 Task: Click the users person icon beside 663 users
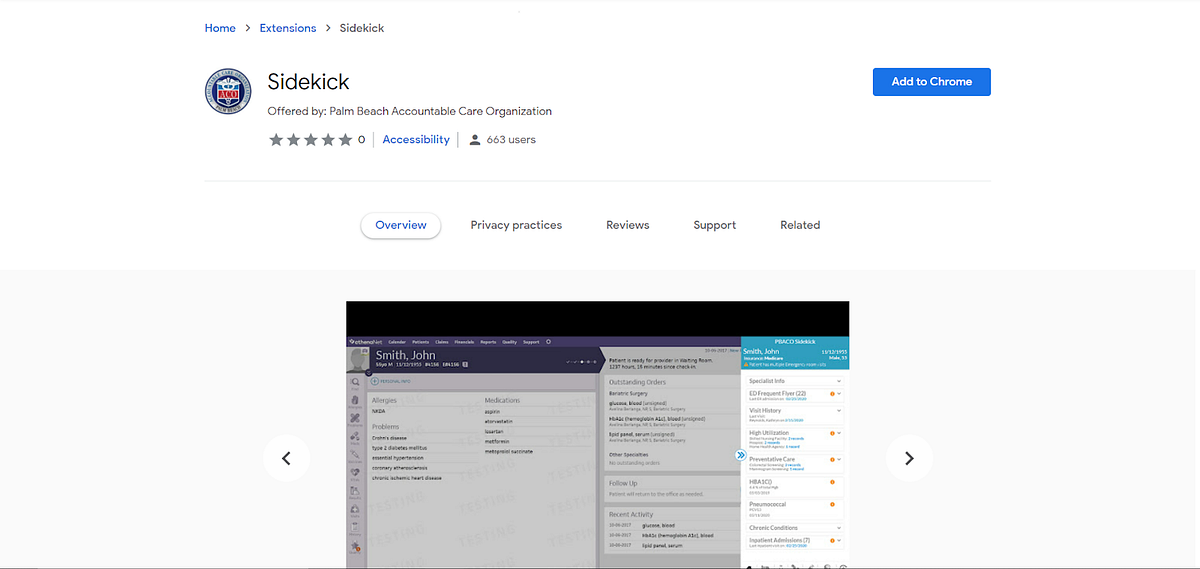coord(475,140)
